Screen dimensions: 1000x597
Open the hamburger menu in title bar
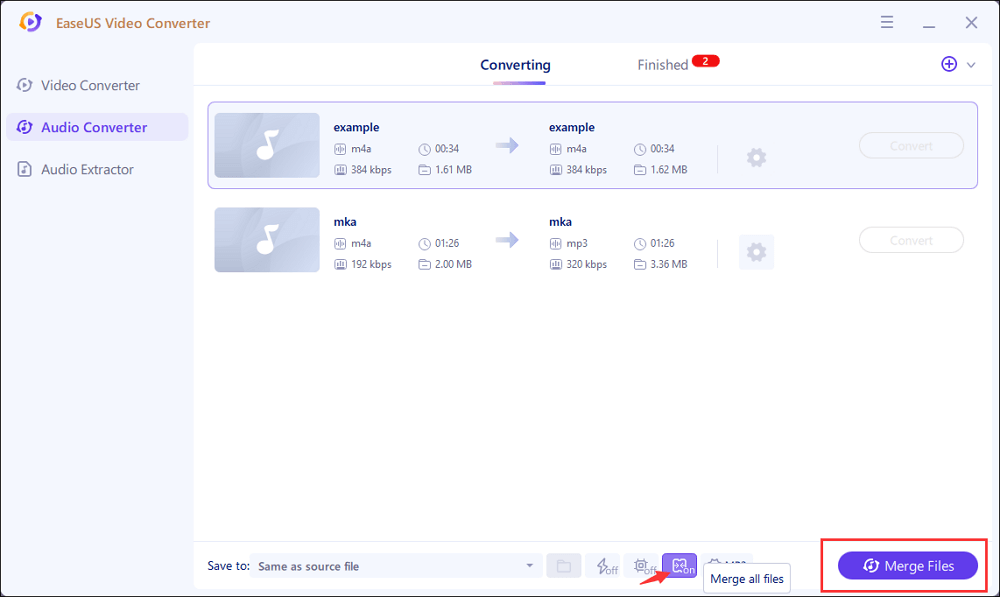click(887, 22)
